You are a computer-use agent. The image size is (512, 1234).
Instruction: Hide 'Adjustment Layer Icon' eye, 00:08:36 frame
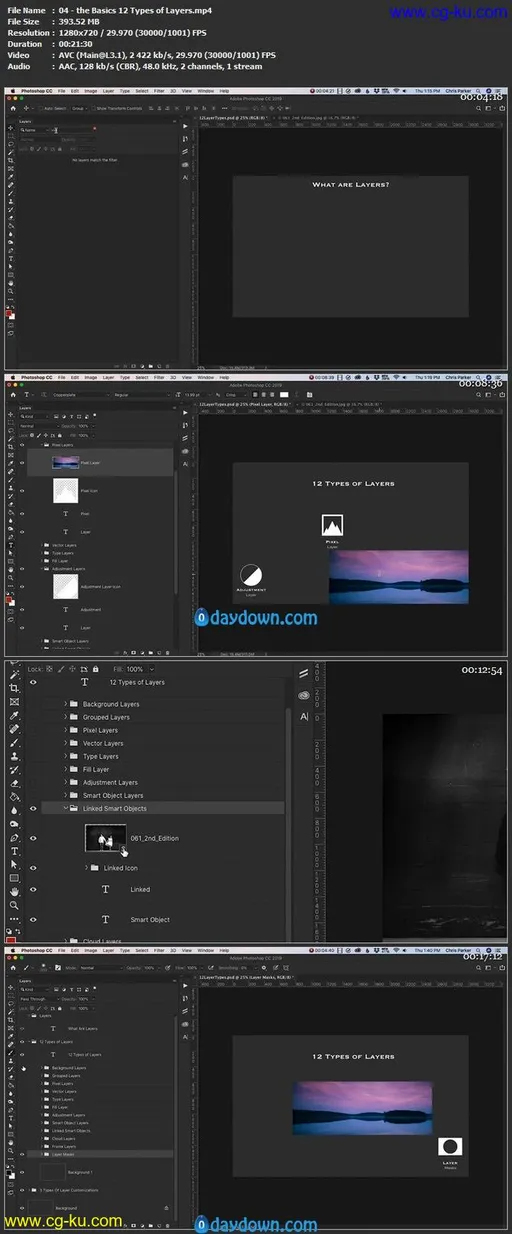22,587
